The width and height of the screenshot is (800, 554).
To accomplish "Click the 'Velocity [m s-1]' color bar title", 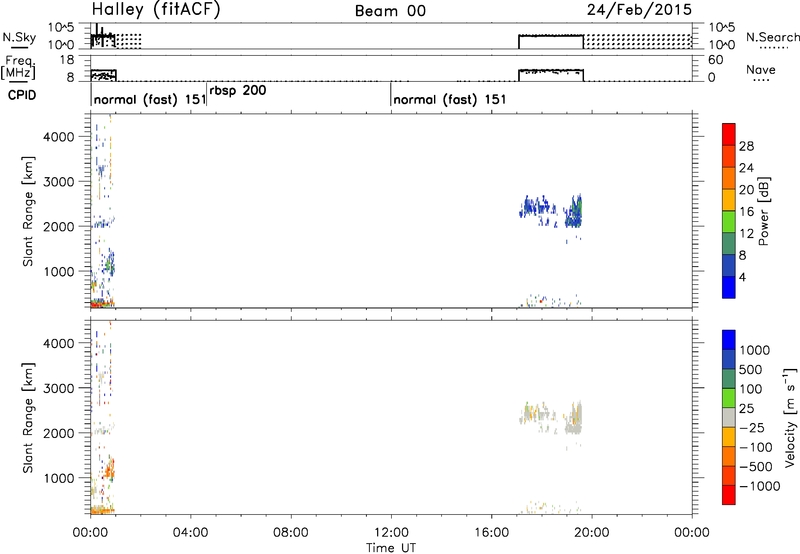I will [x=790, y=417].
